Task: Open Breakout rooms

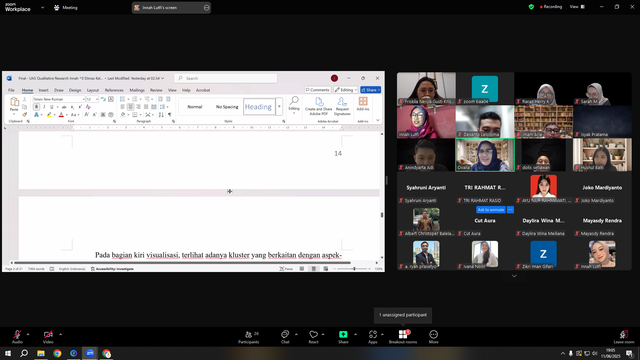Action: 403,337
